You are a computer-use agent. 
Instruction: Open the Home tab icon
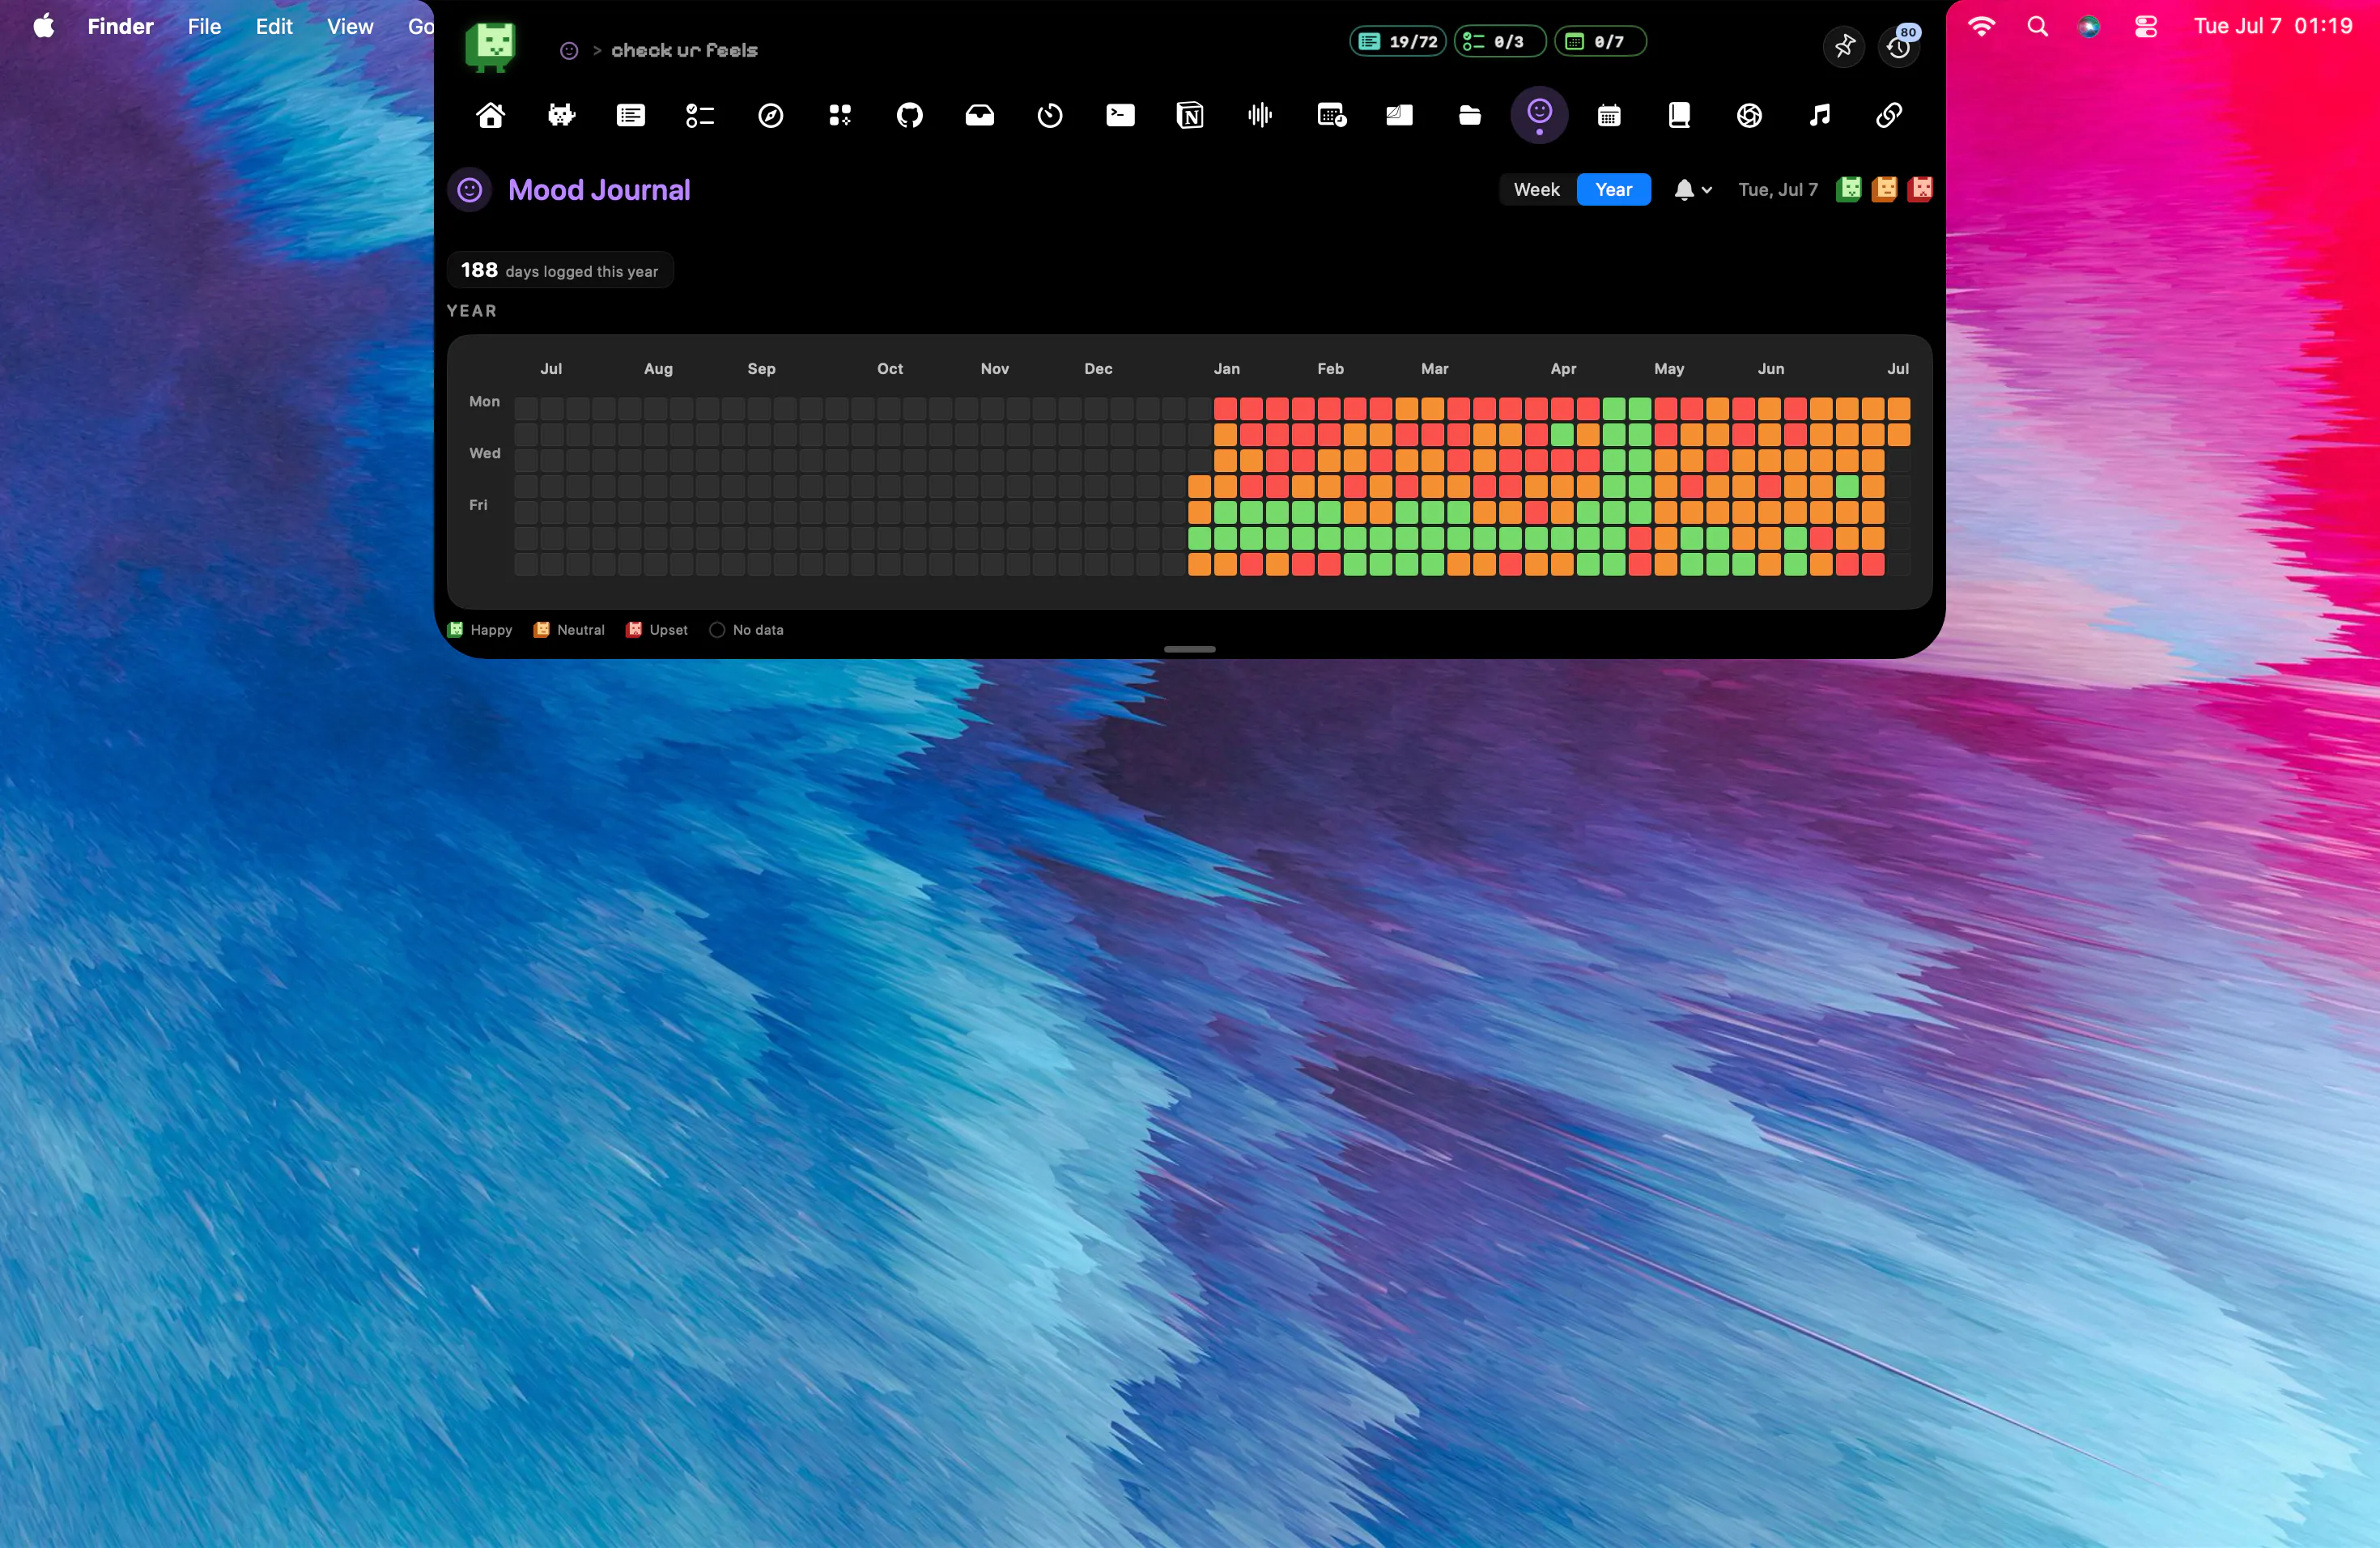coord(490,115)
